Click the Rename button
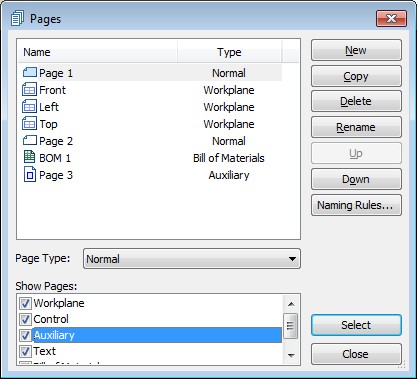Screen dimensions: 417x379 356,127
